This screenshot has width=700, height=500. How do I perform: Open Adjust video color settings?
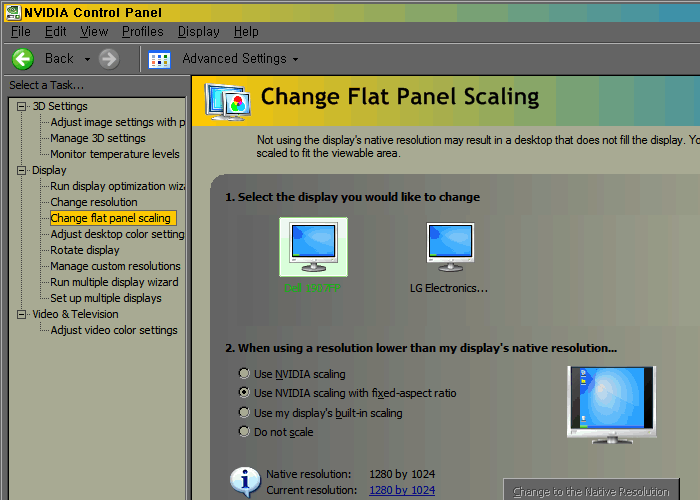tap(114, 330)
